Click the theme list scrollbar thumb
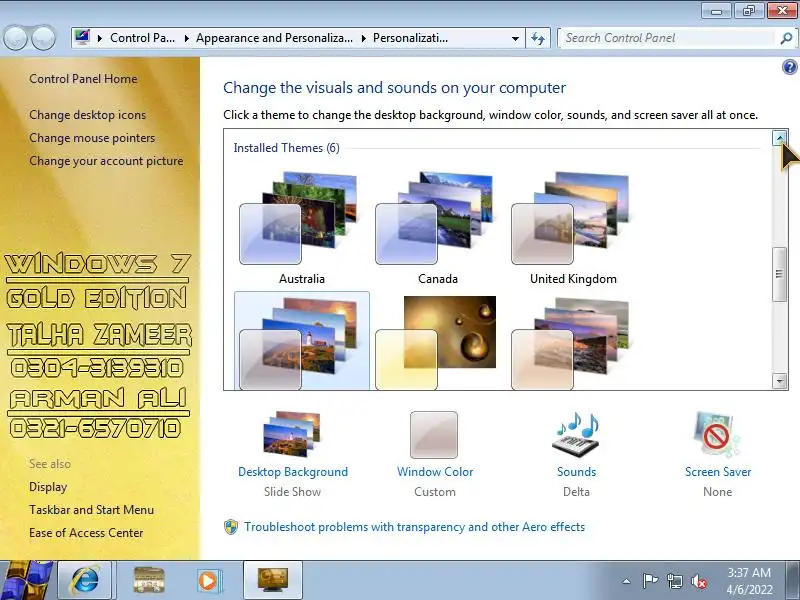The height and width of the screenshot is (600, 800). pos(779,274)
